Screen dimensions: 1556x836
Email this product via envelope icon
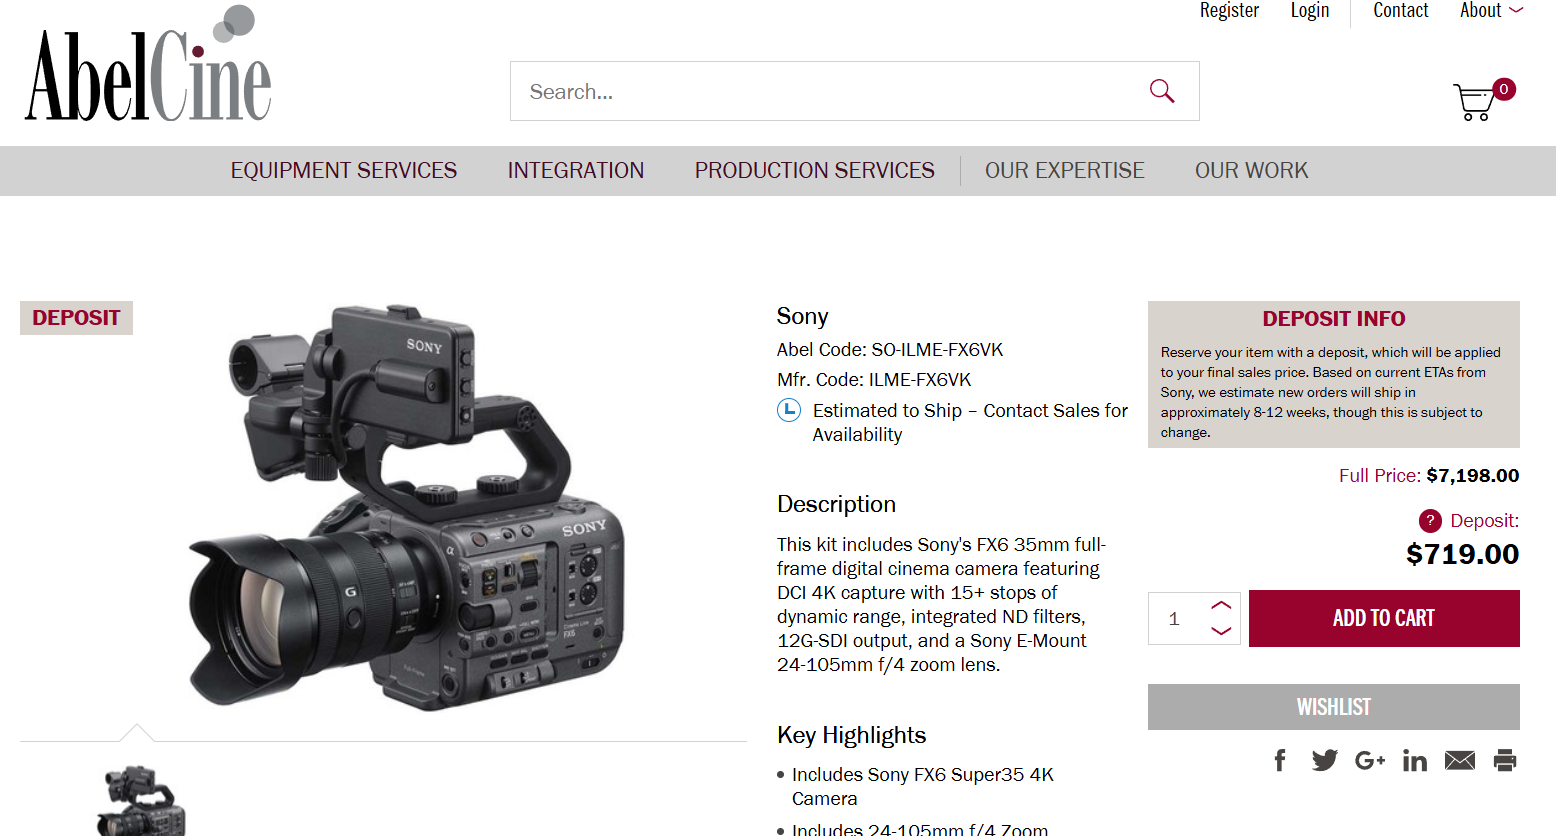(1459, 761)
